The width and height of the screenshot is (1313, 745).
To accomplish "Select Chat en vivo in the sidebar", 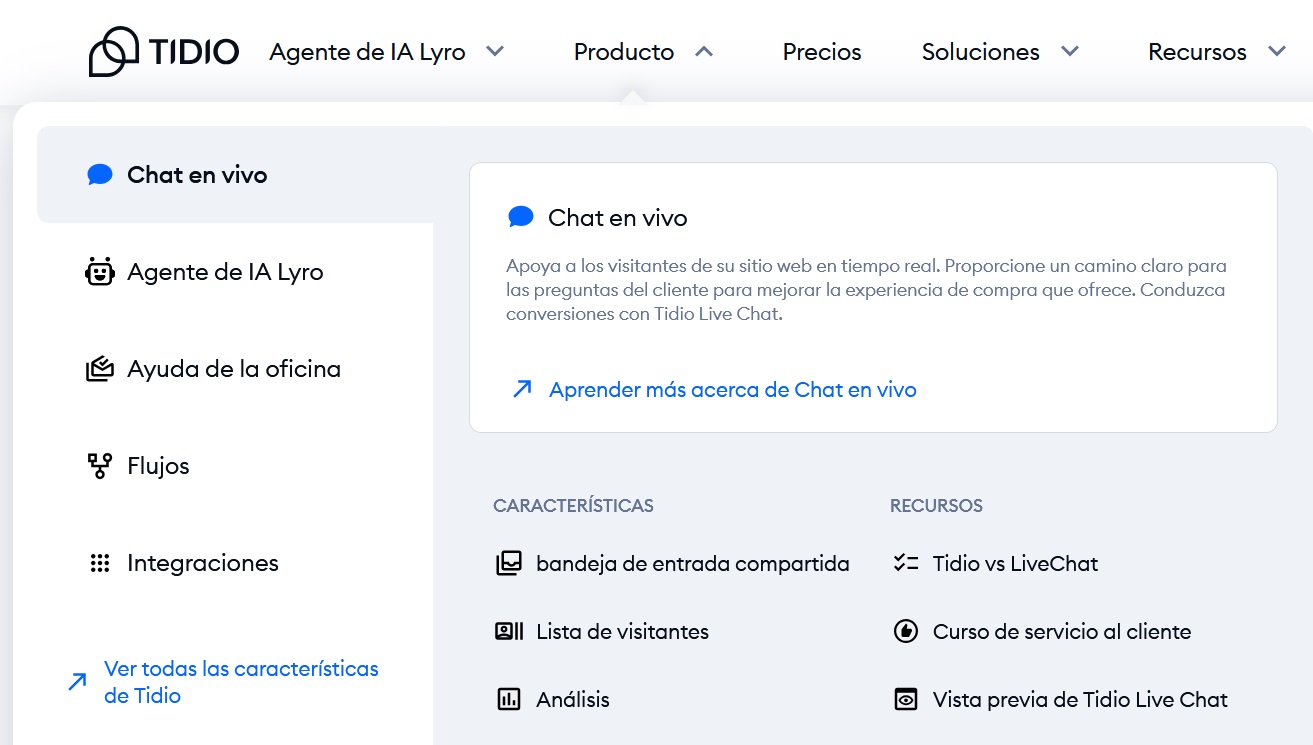I will tap(197, 174).
